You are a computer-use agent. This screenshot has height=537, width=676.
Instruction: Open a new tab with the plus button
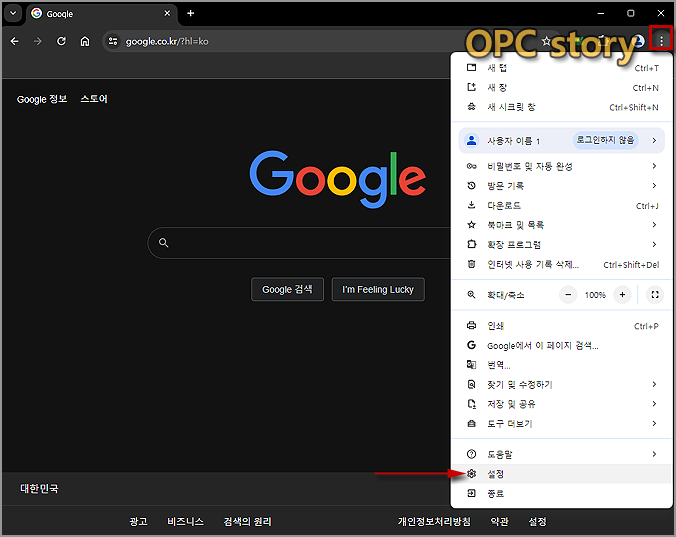click(191, 13)
